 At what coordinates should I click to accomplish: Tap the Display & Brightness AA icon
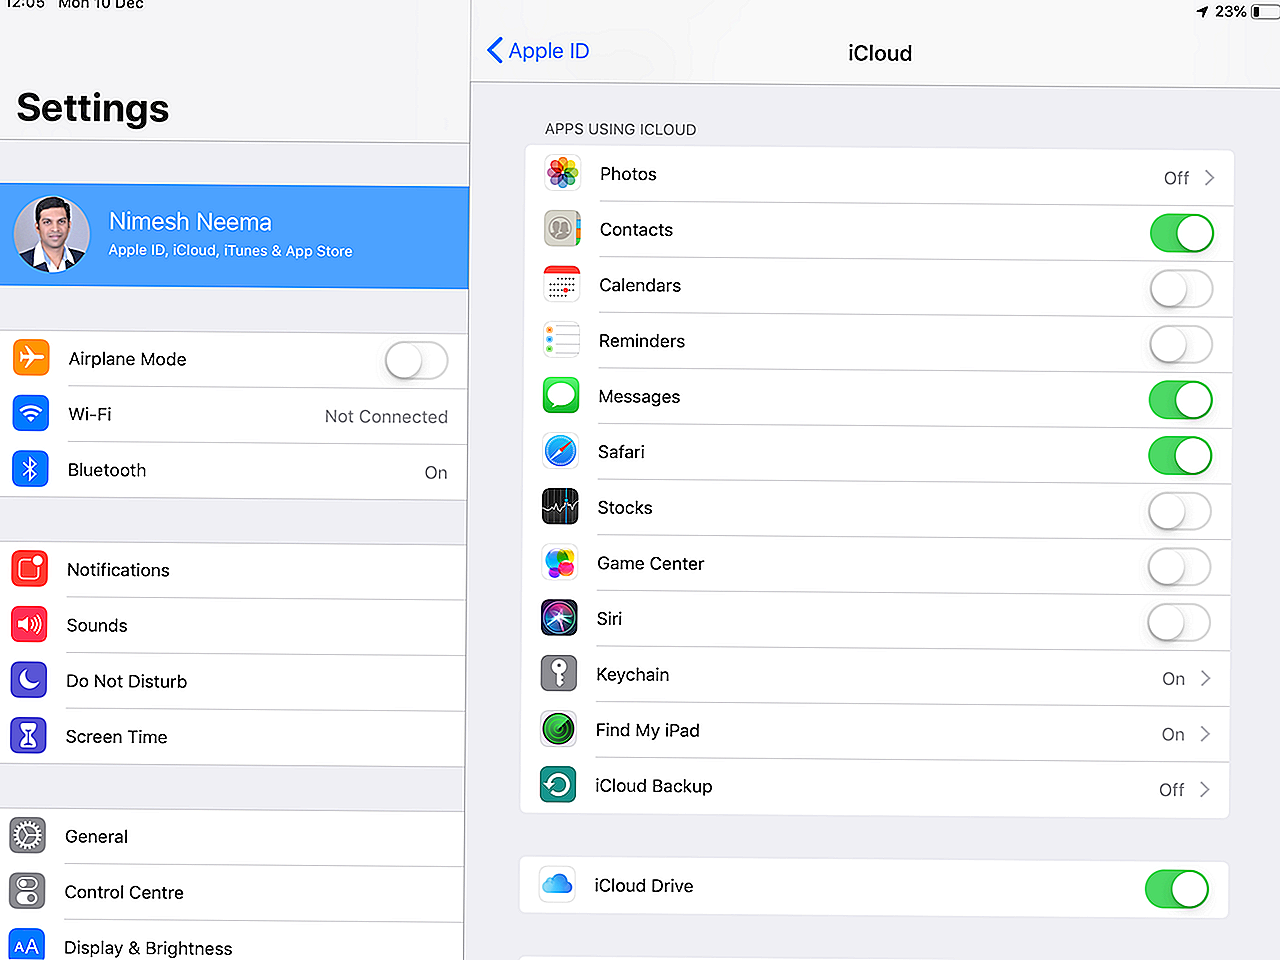pos(27,945)
